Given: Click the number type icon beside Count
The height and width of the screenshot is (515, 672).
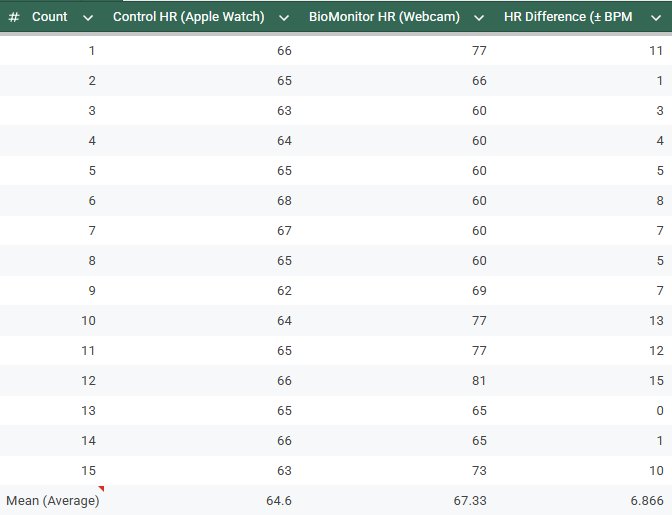Looking at the screenshot, I should 14,17.
